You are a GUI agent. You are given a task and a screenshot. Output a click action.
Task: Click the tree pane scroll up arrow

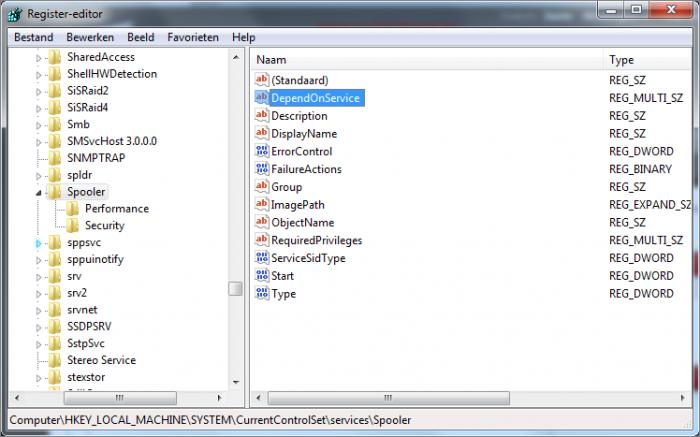pyautogui.click(x=236, y=57)
